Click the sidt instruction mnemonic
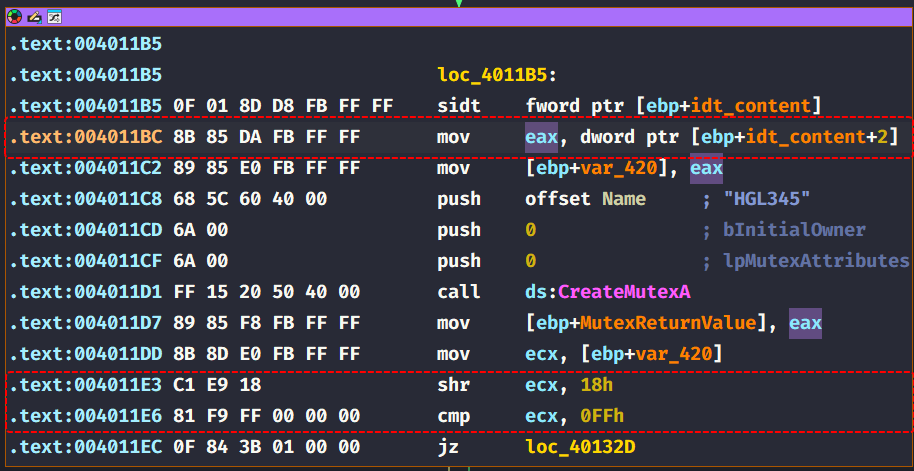Image resolution: width=914 pixels, height=471 pixels. pos(459,106)
